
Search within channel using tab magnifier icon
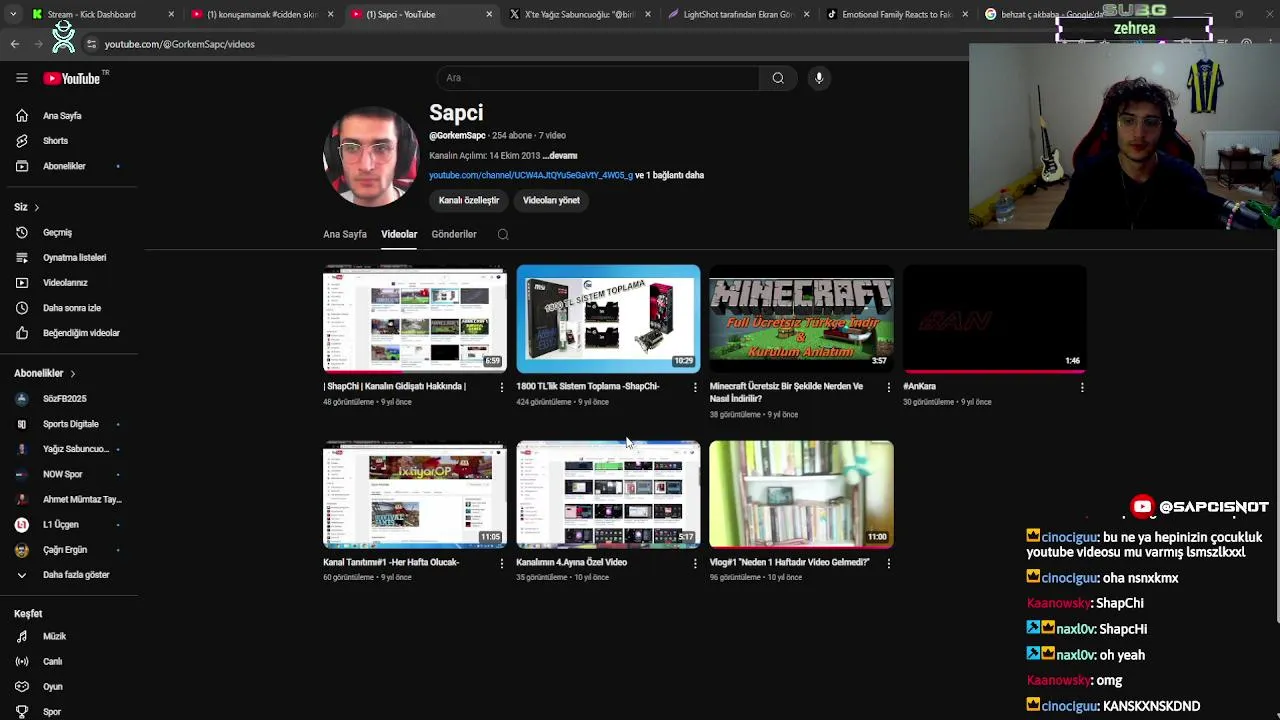[x=503, y=235]
